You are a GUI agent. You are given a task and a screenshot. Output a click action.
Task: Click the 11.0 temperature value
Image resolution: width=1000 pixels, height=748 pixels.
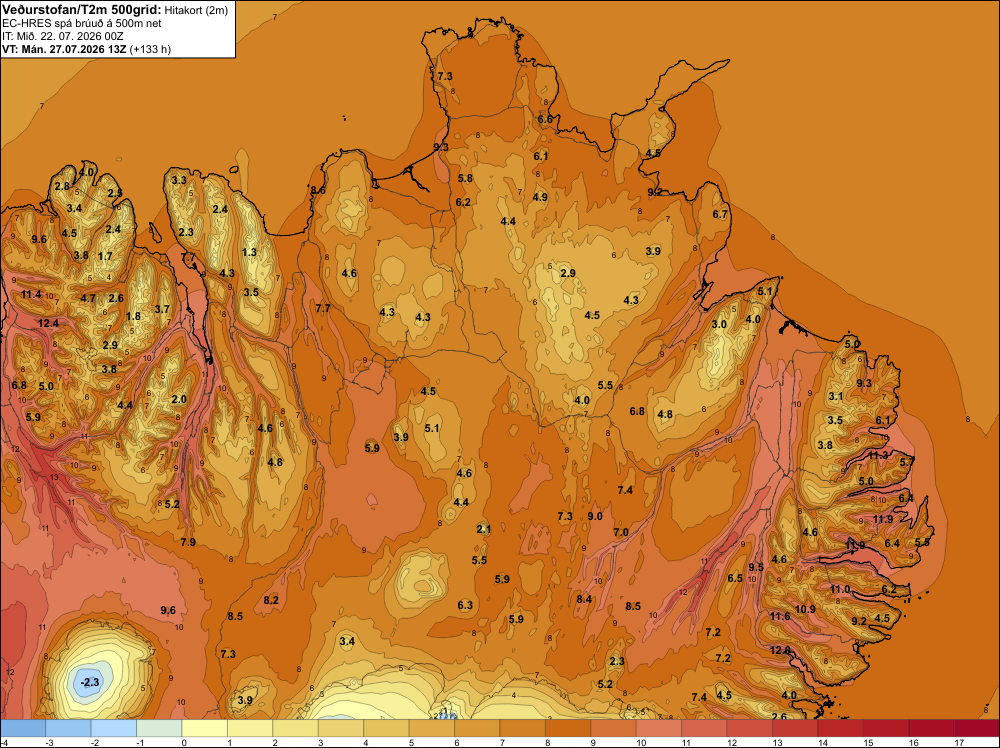[x=841, y=589]
